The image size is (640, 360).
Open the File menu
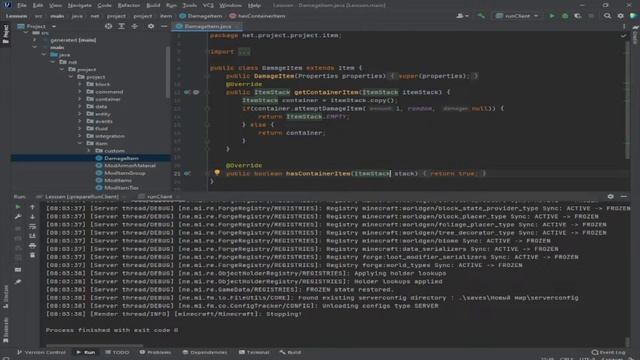coord(22,5)
